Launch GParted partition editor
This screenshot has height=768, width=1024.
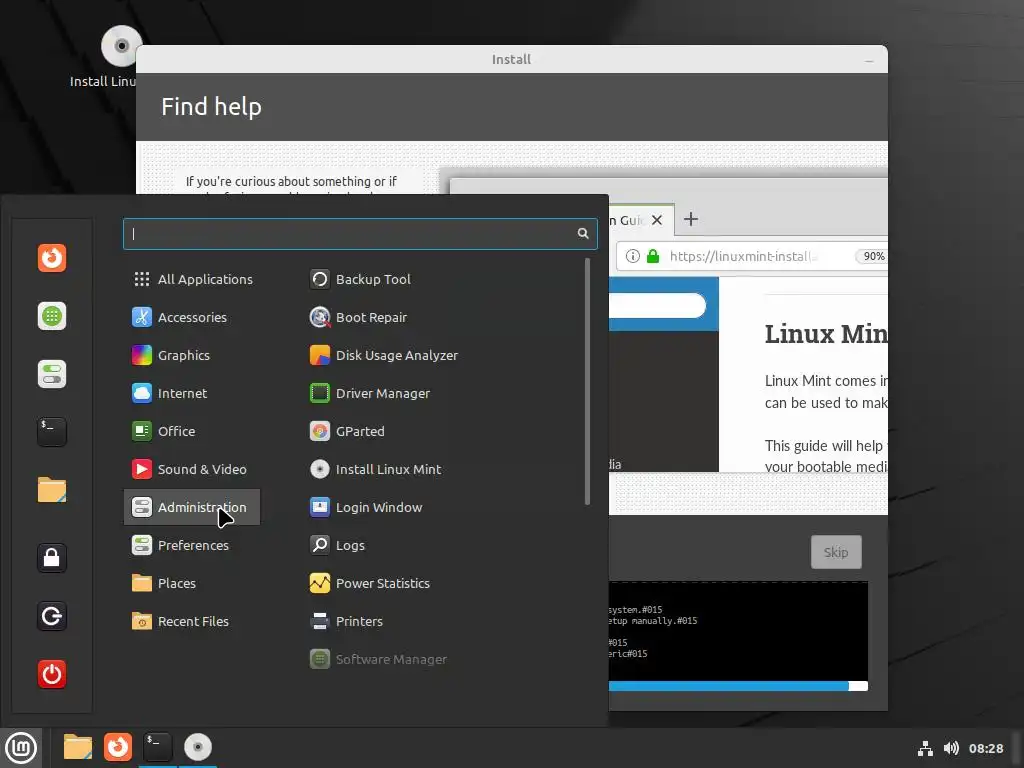point(347,431)
